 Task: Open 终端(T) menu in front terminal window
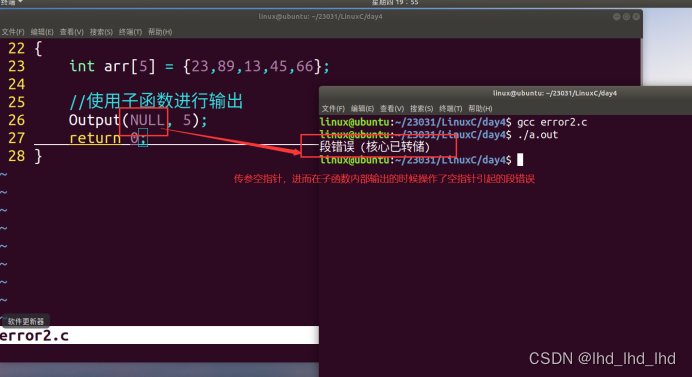point(451,109)
